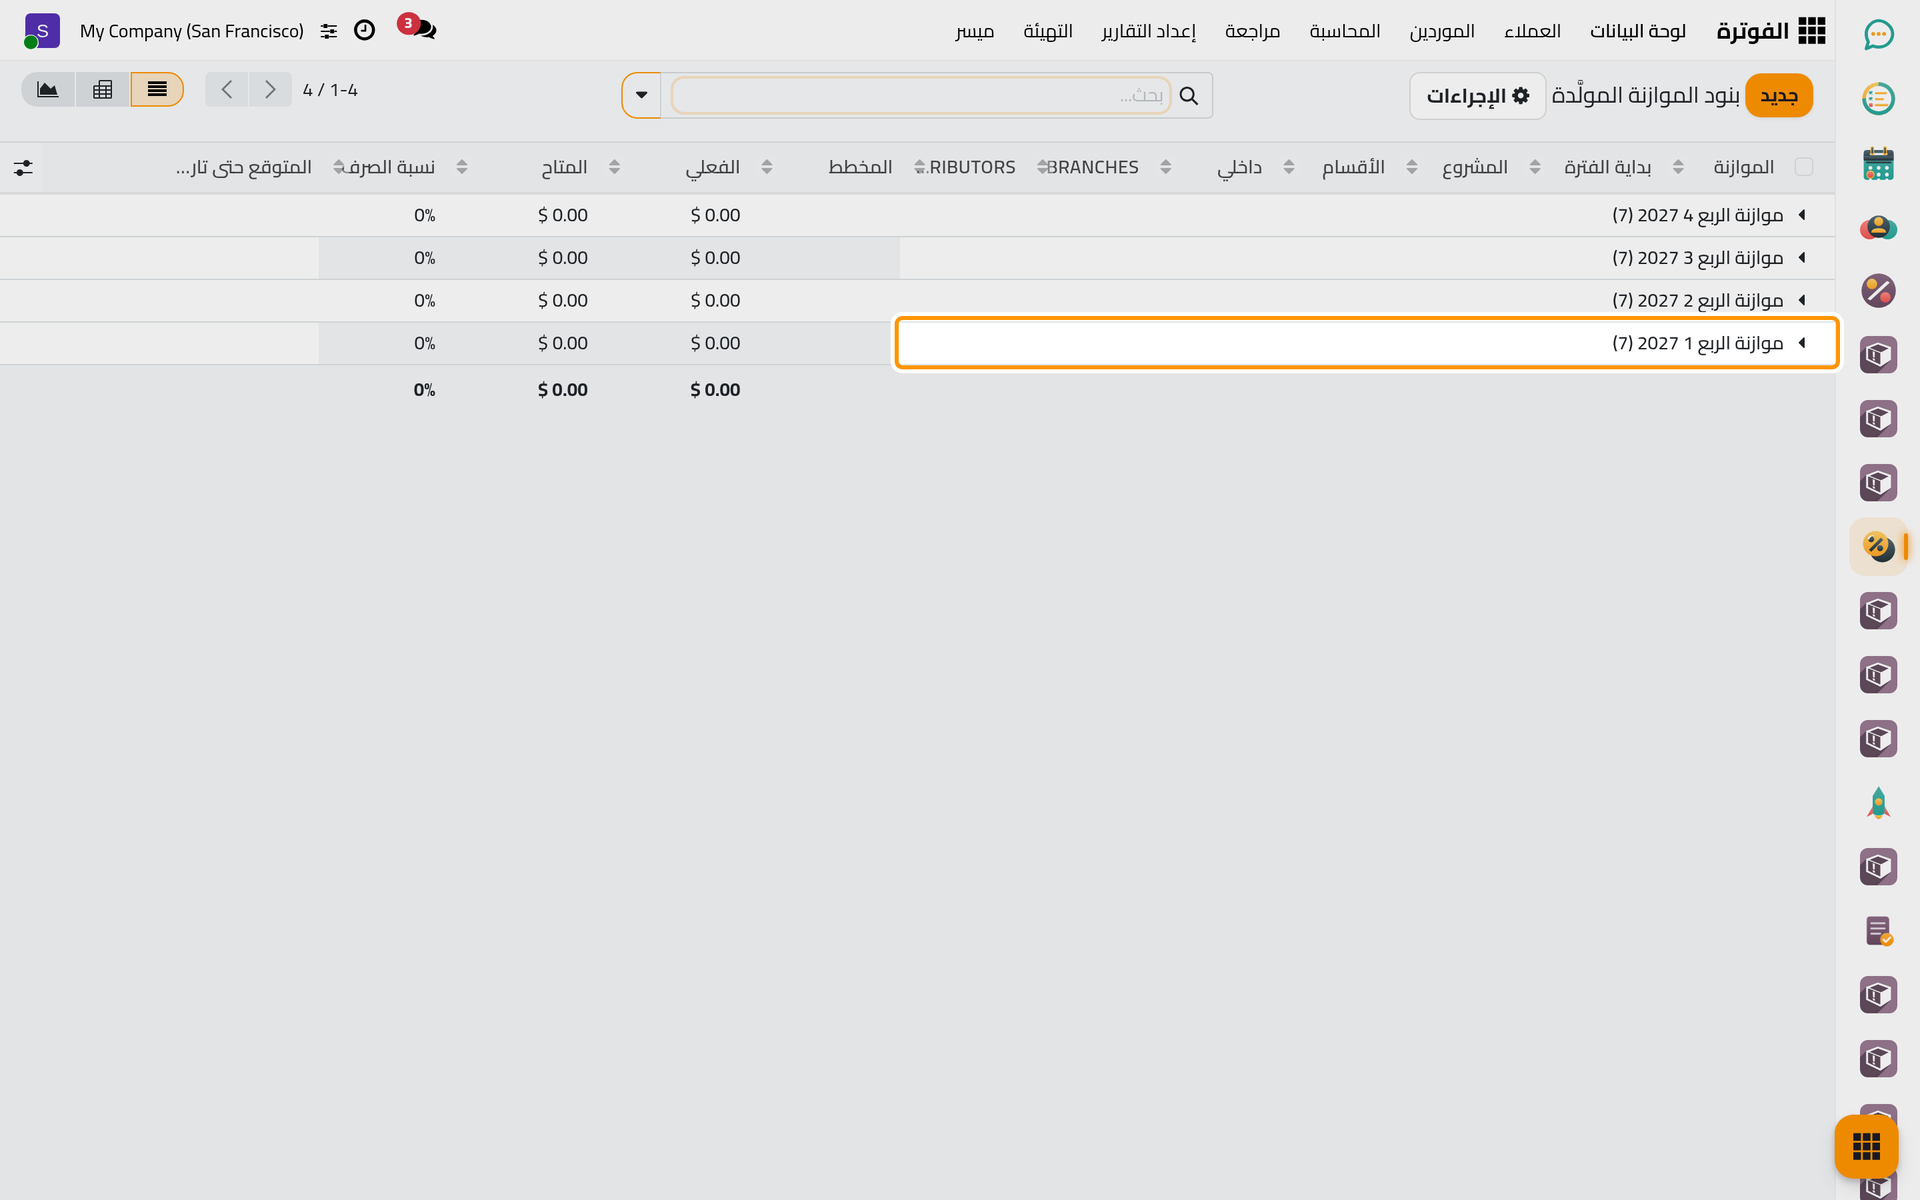
Task: Open the إعداد التقارير menu
Action: click(1149, 31)
